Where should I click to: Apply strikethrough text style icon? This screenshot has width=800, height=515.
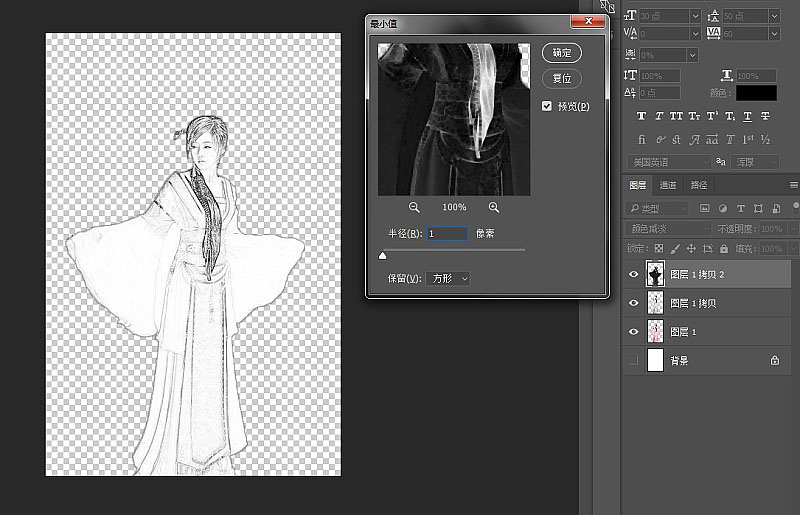[x=765, y=116]
